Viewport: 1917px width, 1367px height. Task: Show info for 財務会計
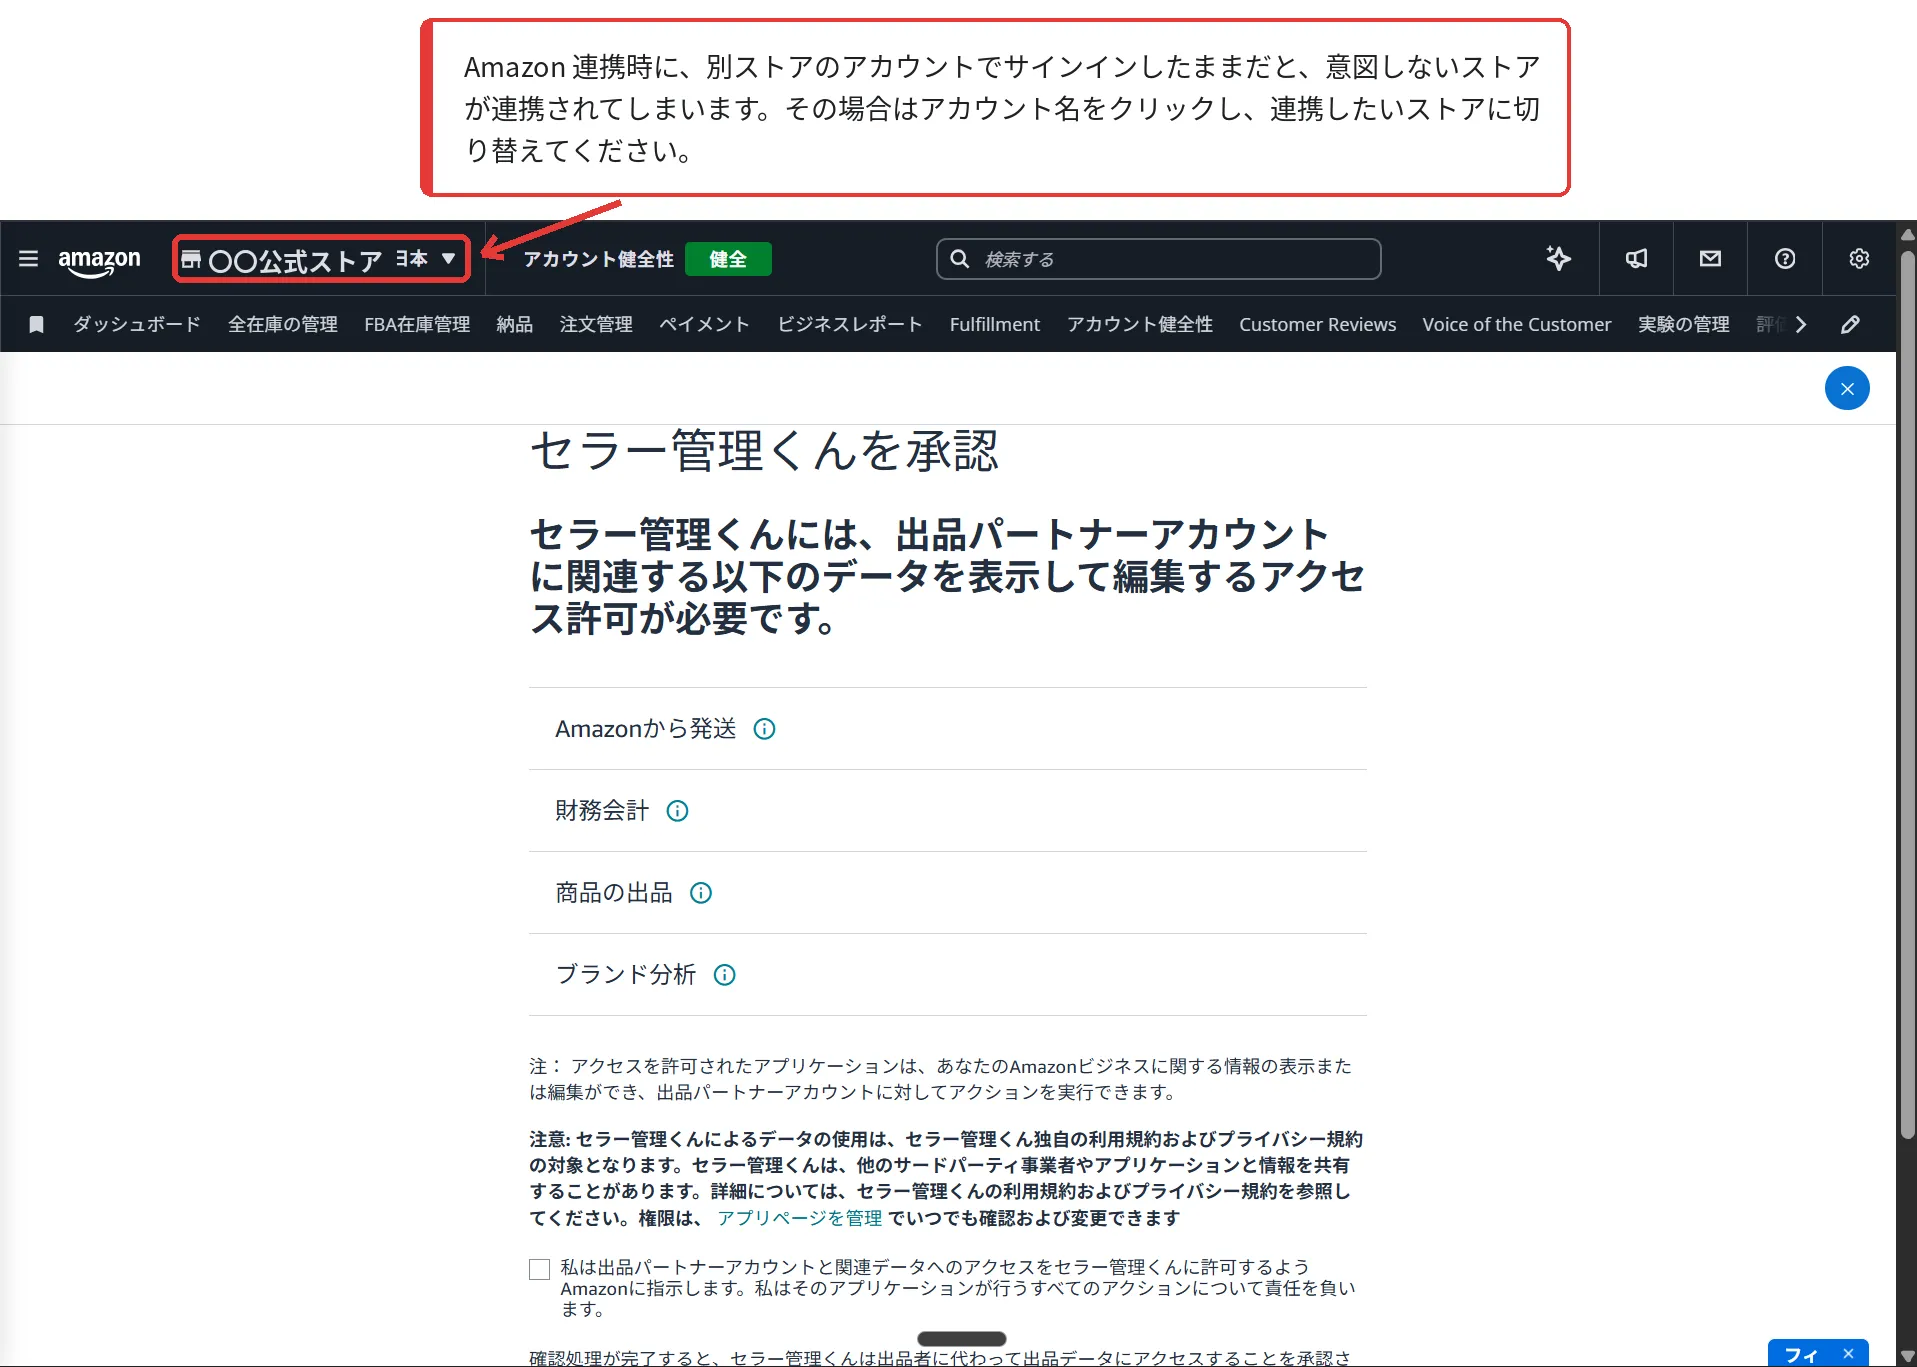677,811
